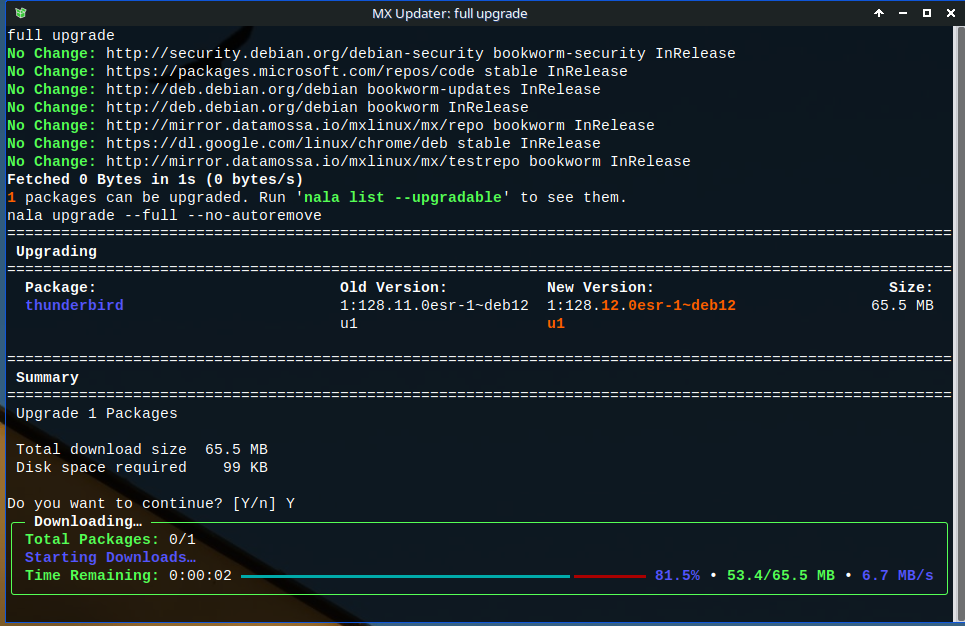
Task: Click the new version 1:128.12.0esr-1~deb12 text
Action: pos(641,305)
